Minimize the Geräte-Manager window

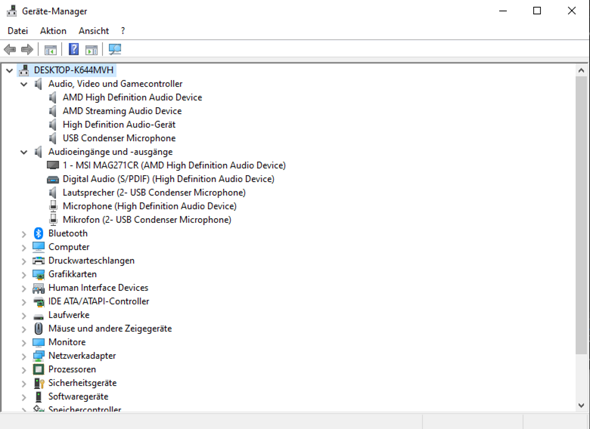503,11
